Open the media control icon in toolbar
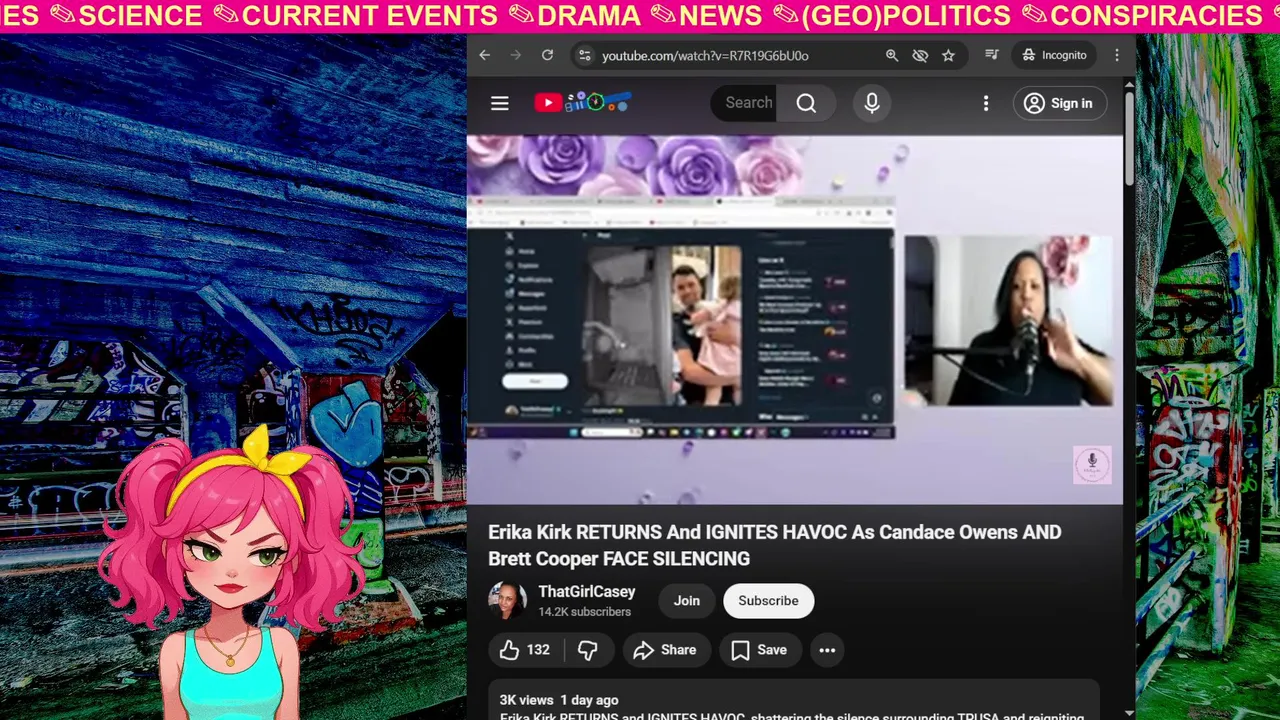This screenshot has width=1280, height=720. pyautogui.click(x=991, y=55)
